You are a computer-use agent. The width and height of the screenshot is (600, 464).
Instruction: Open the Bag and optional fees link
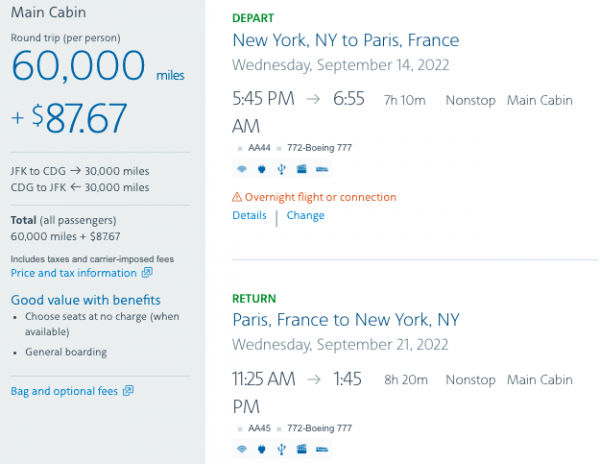(x=64, y=391)
